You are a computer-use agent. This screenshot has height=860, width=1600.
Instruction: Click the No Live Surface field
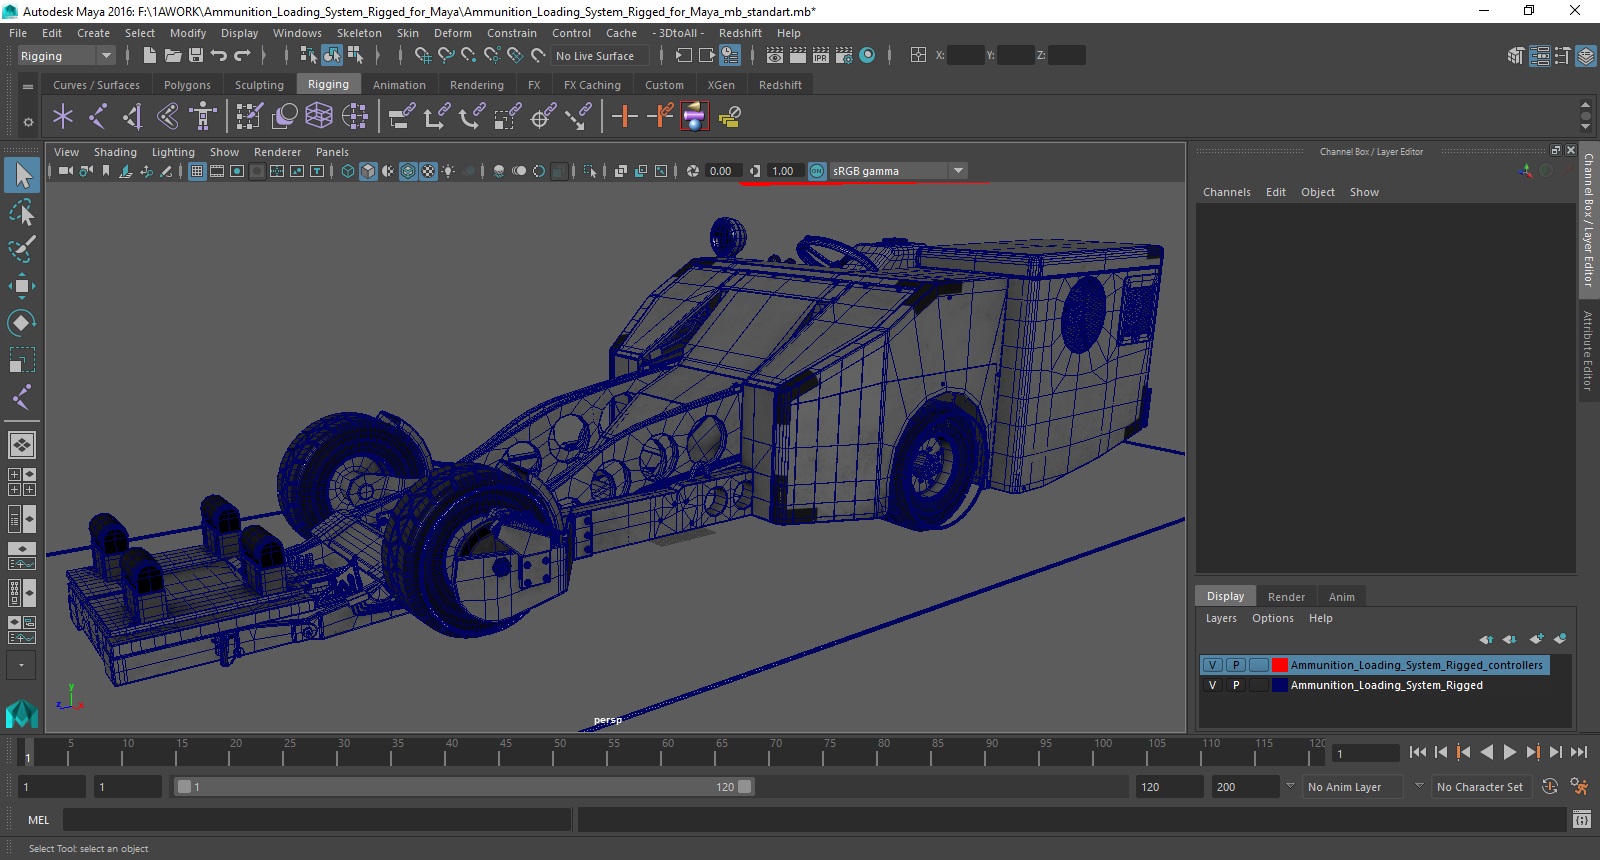(600, 56)
